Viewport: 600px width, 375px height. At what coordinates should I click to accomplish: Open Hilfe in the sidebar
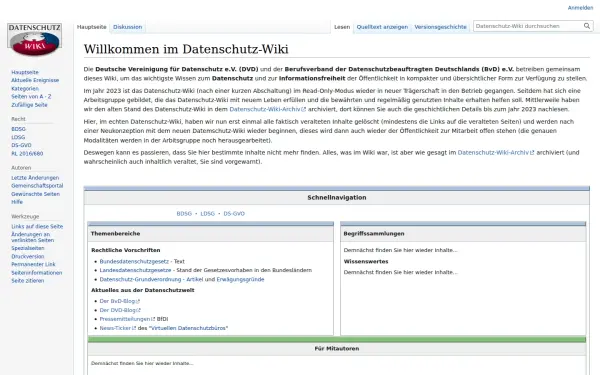click(x=17, y=202)
